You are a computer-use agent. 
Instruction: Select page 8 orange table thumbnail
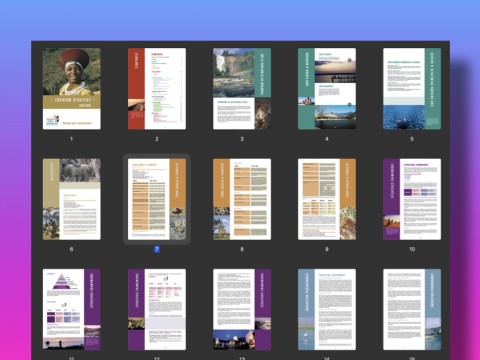(x=242, y=199)
